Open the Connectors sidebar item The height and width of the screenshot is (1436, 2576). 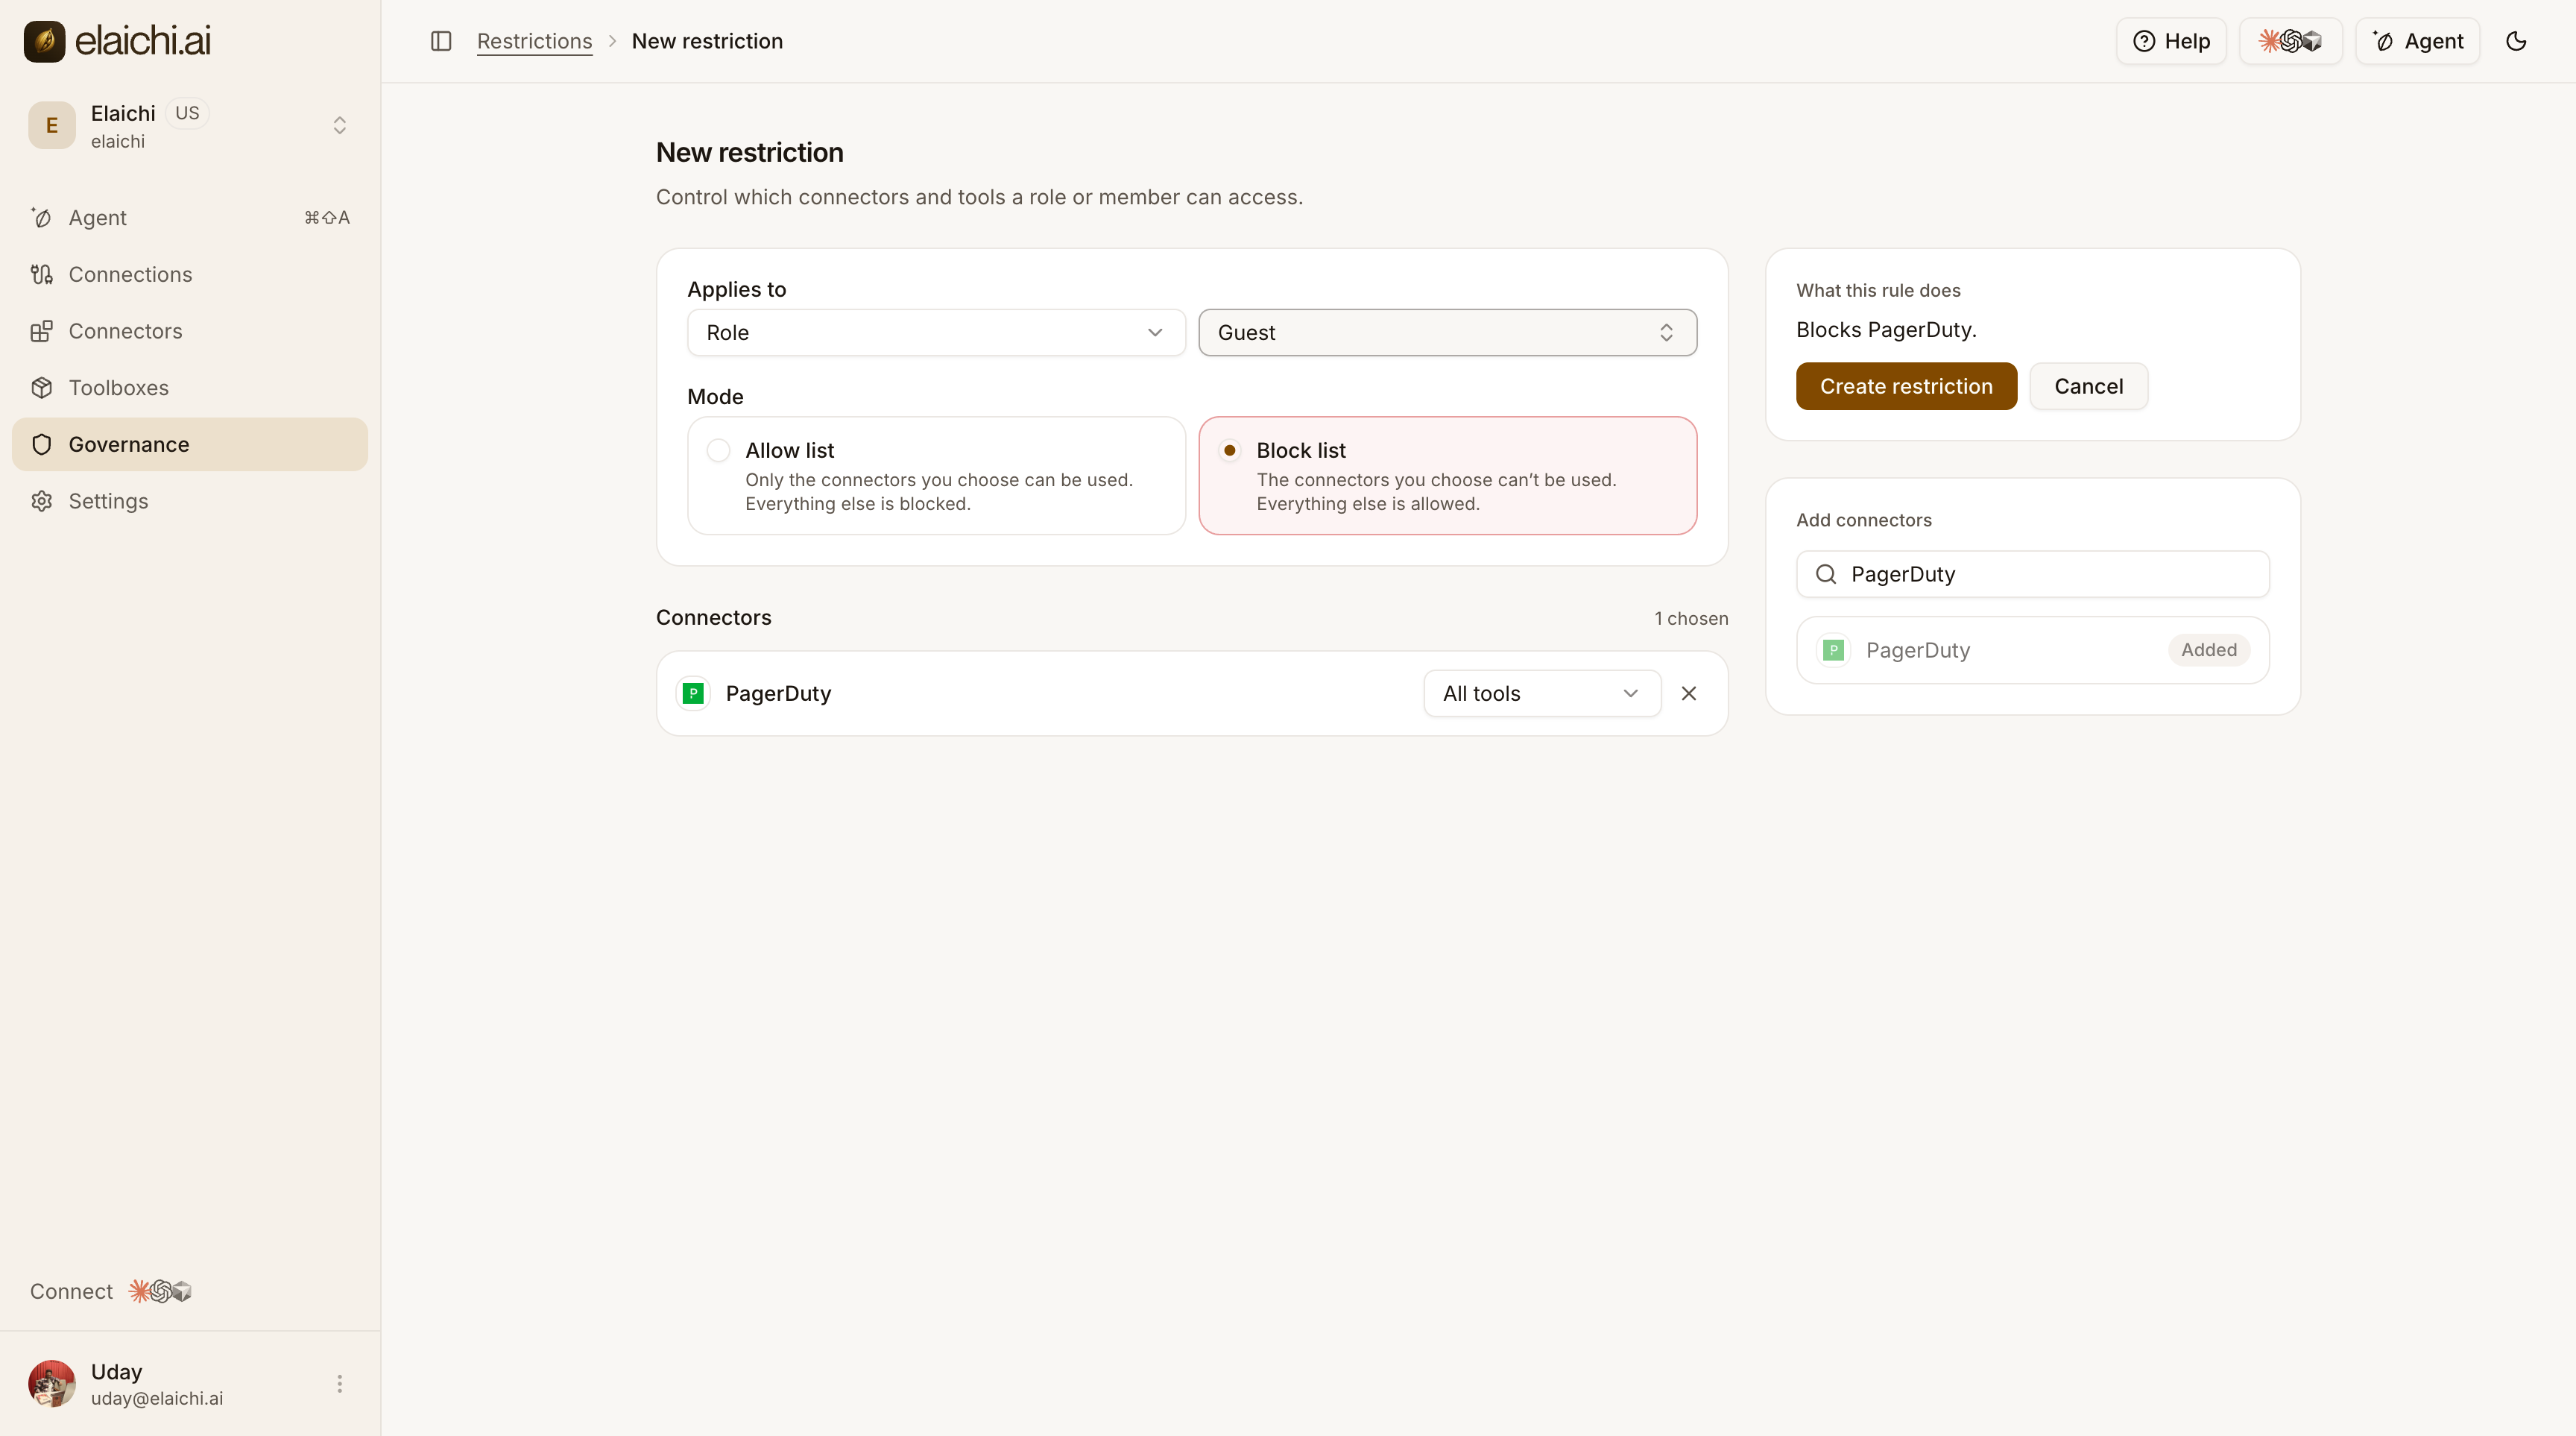(x=190, y=331)
